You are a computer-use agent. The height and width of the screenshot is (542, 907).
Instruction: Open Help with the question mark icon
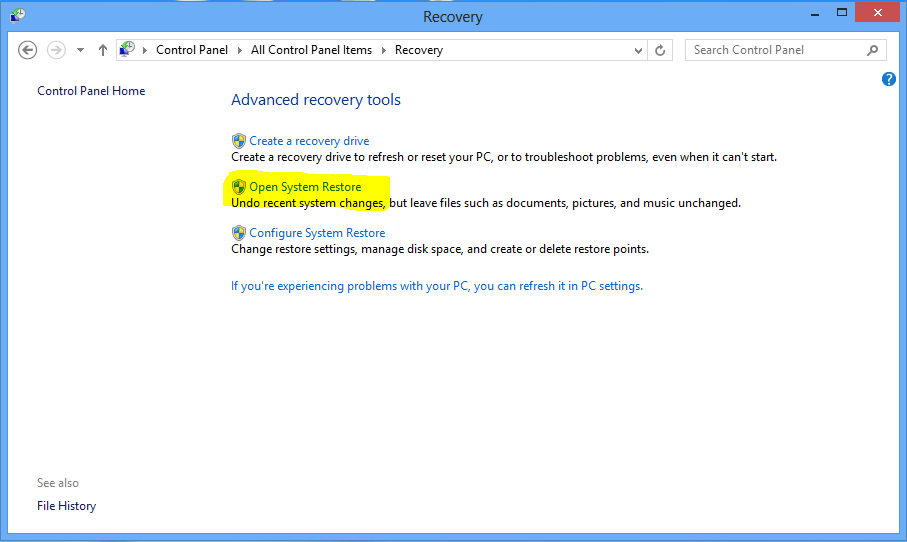(888, 79)
